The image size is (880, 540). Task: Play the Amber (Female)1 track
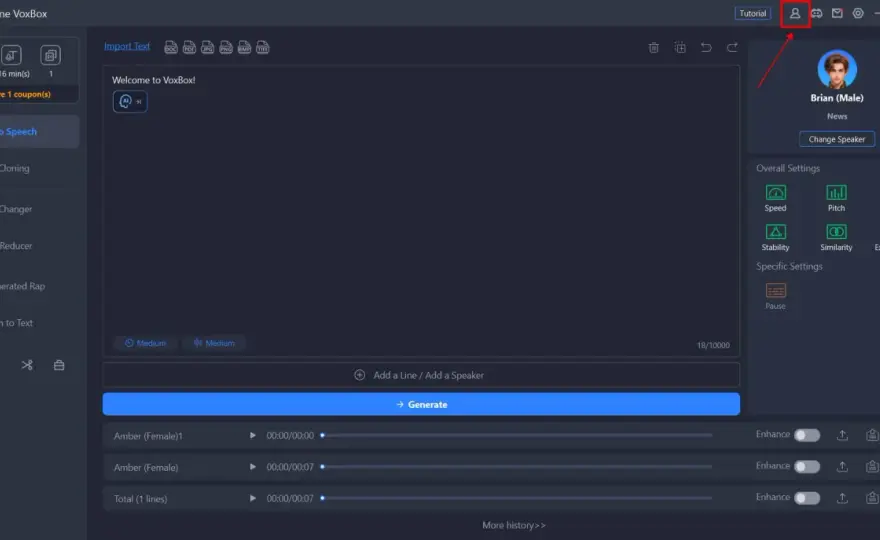[253, 435]
